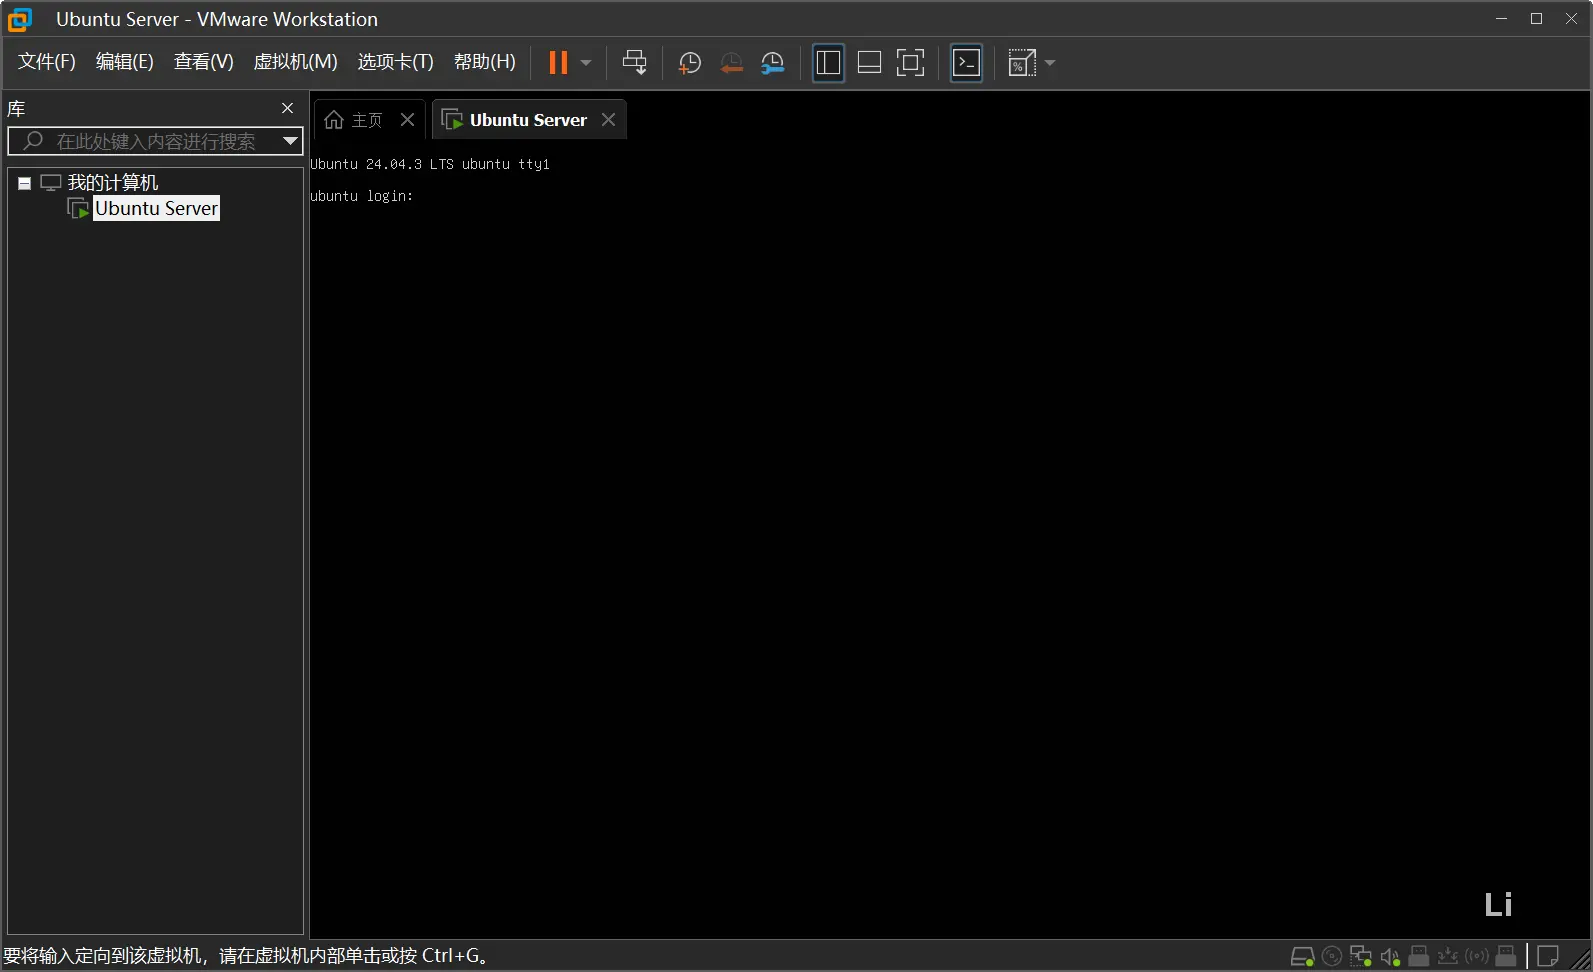Take a snapshot of this VM
The height and width of the screenshot is (972, 1593).
[689, 63]
